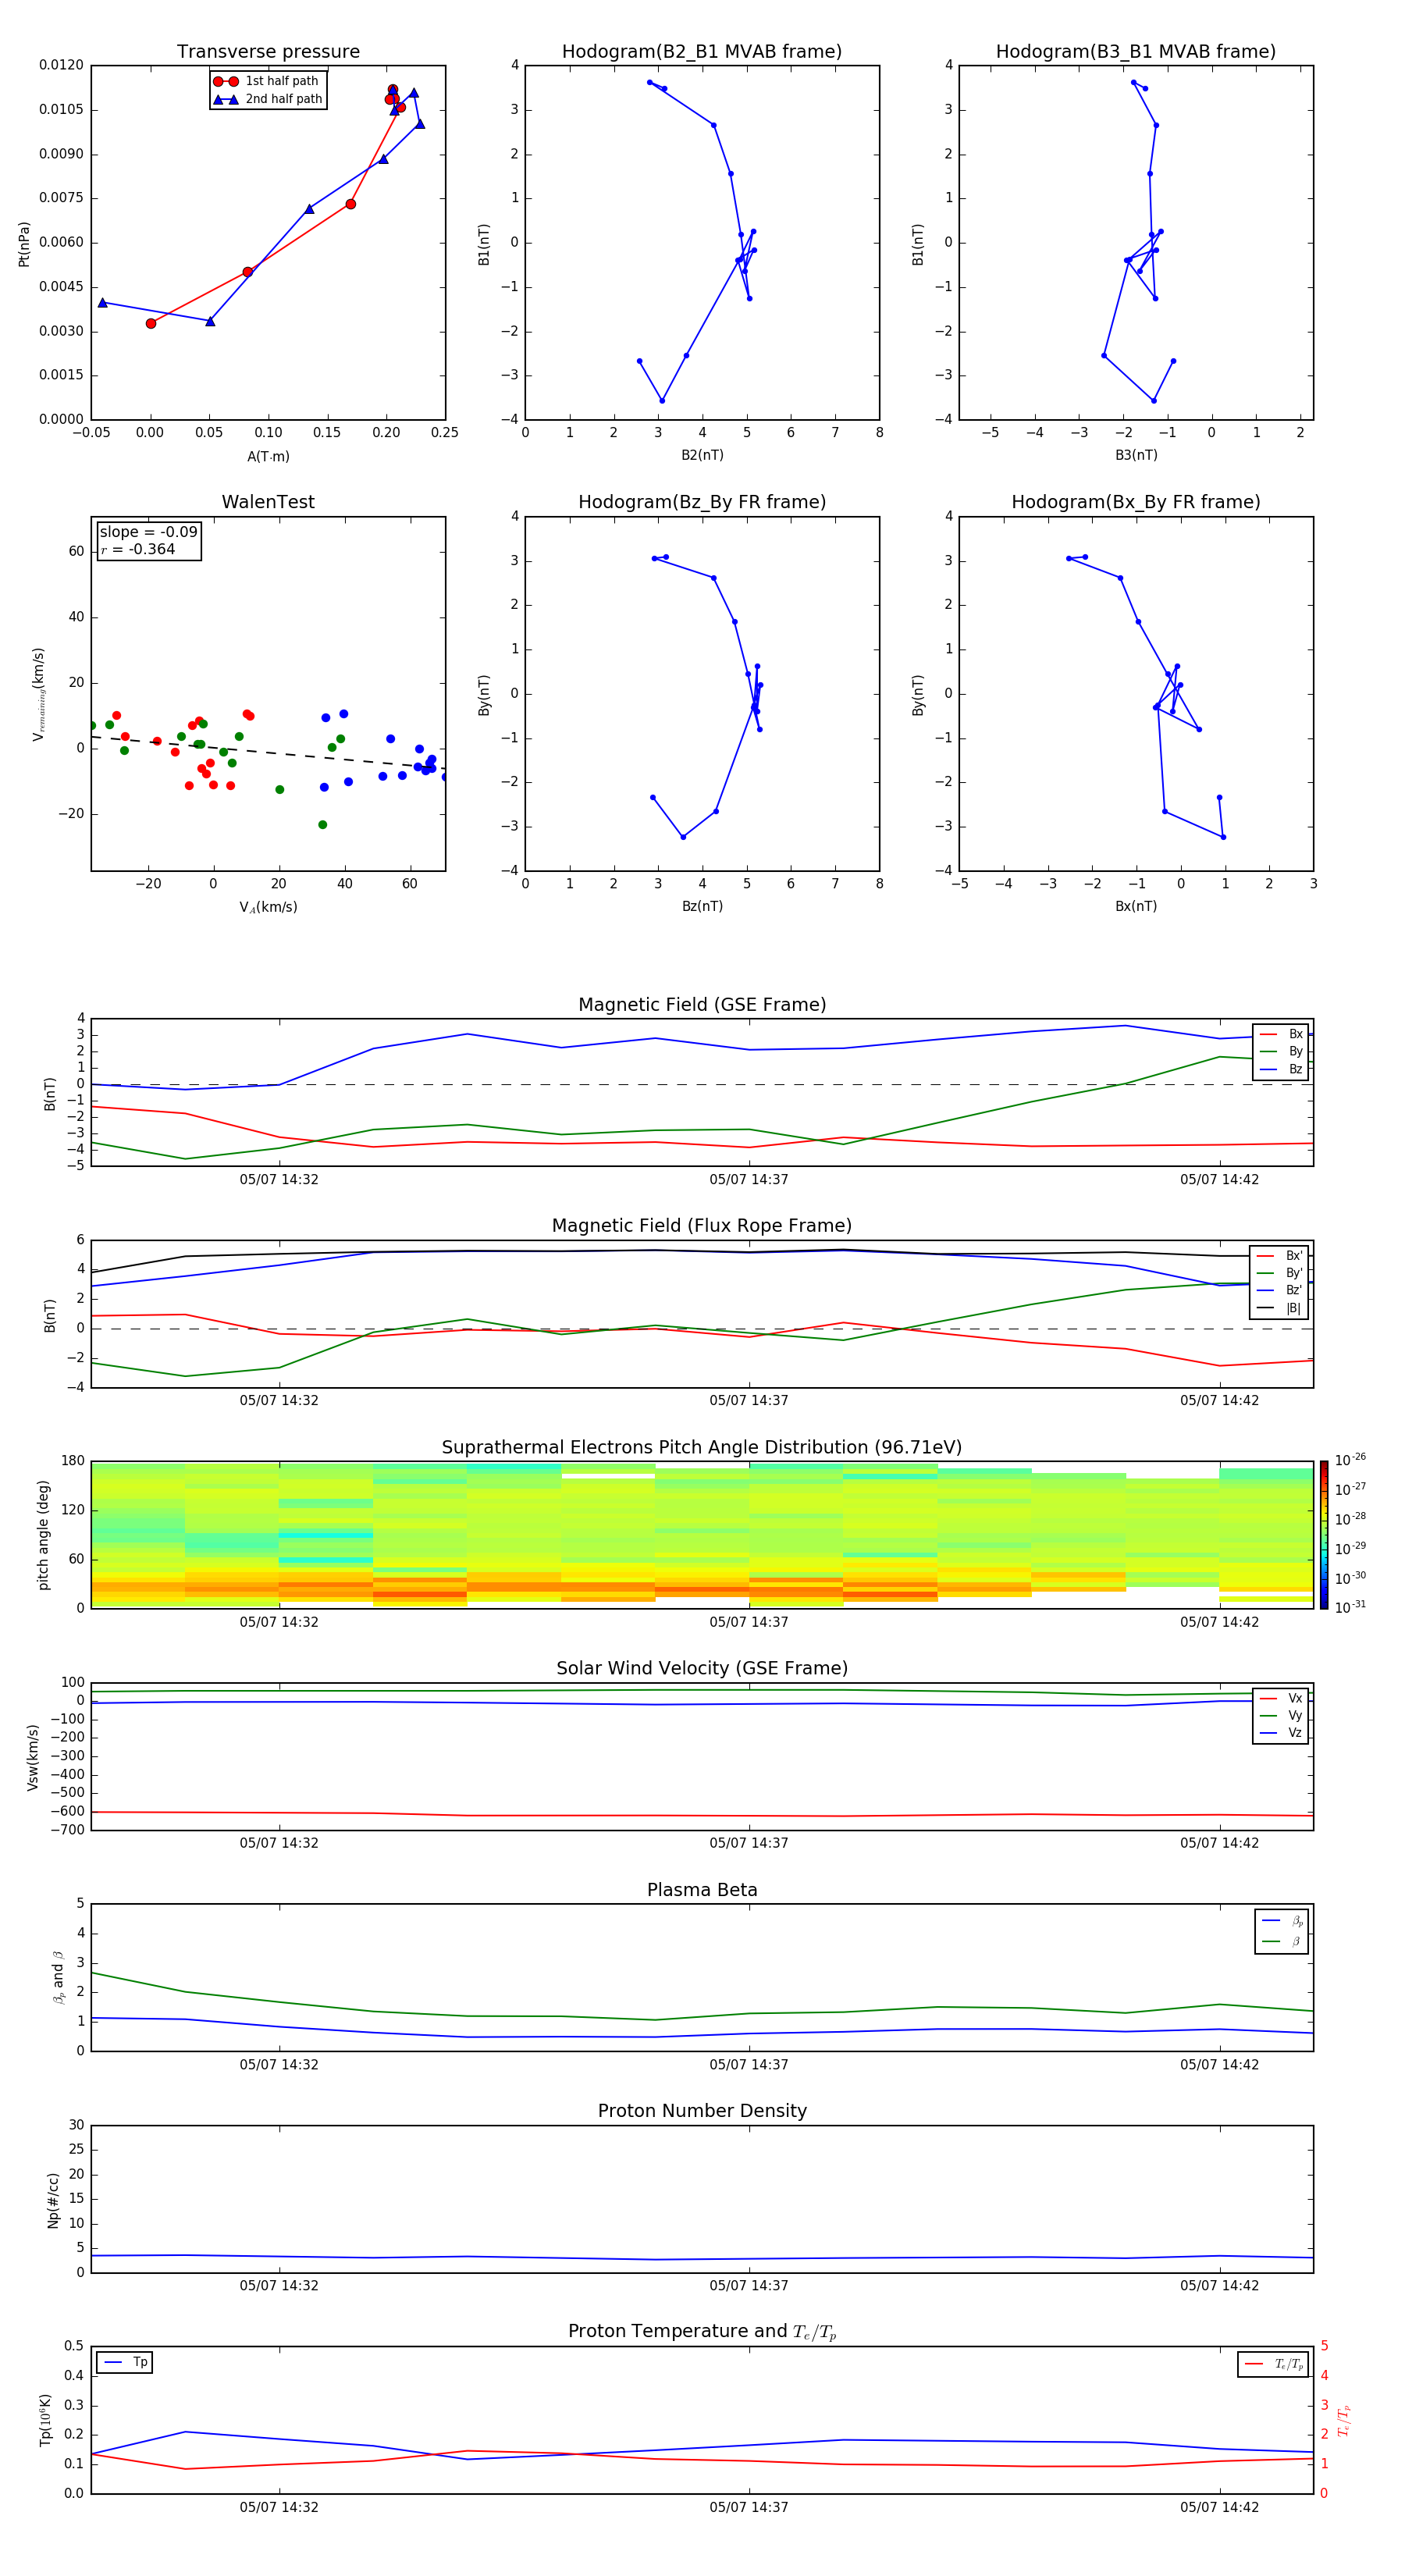This screenshot has width=1405, height=2576.
Task: Click the "10^-31" colorbar tick label
Action: [x=1350, y=1607]
